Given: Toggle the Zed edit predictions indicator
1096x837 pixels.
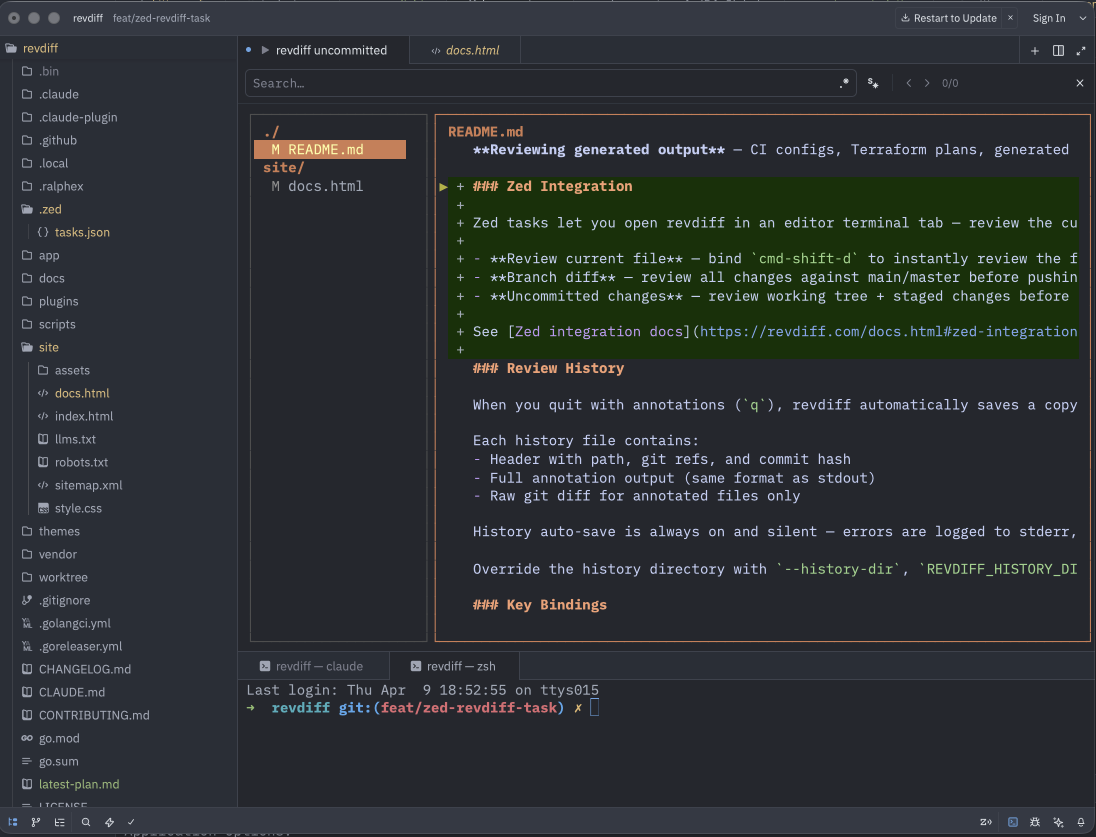Looking at the screenshot, I should click(x=985, y=822).
